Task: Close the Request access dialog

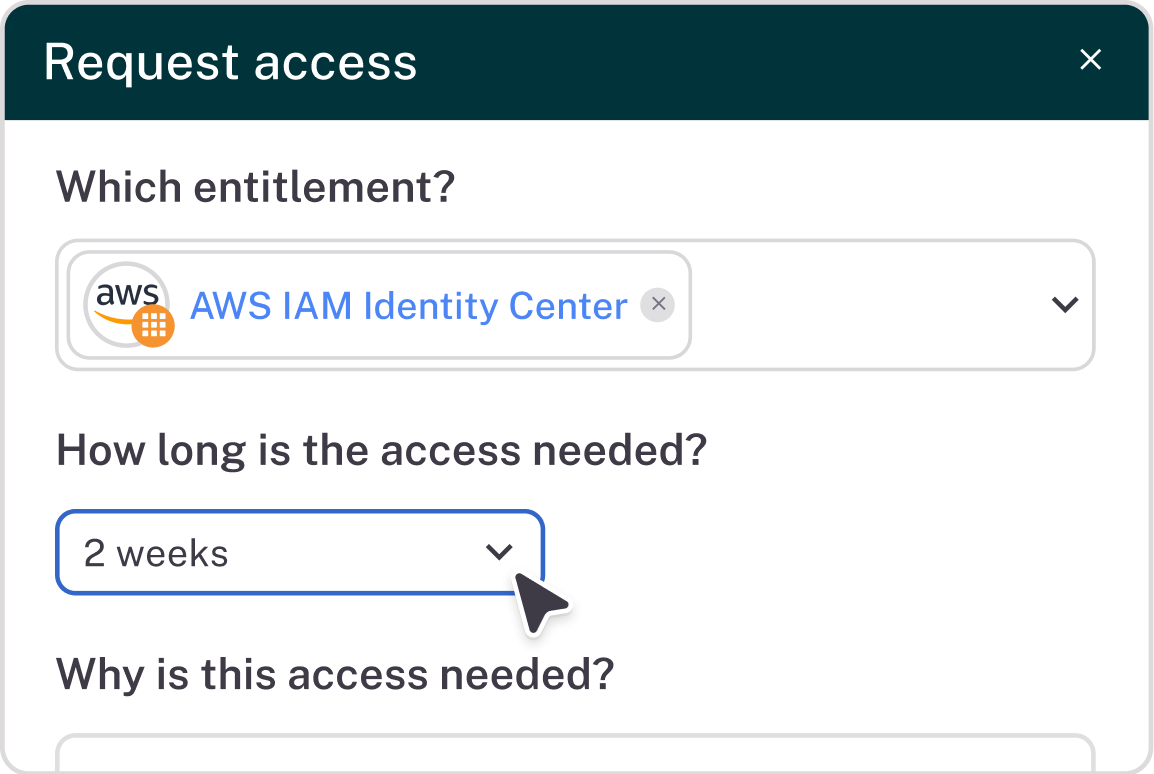Action: (x=1090, y=60)
